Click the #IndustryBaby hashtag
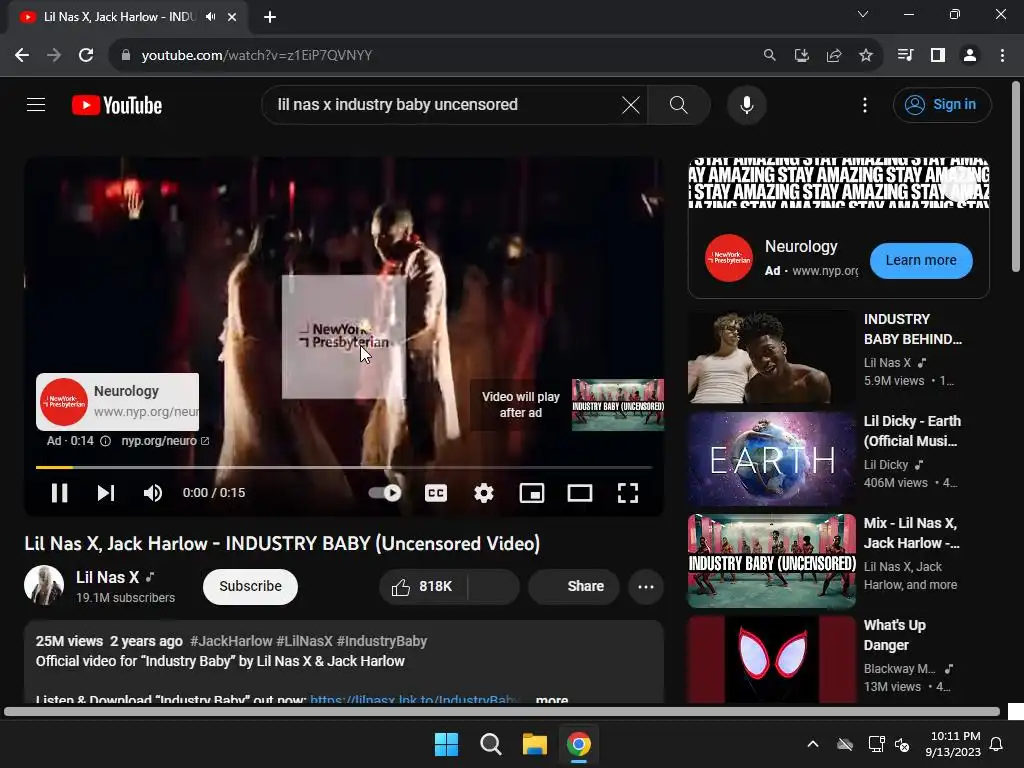This screenshot has height=768, width=1024. [382, 641]
